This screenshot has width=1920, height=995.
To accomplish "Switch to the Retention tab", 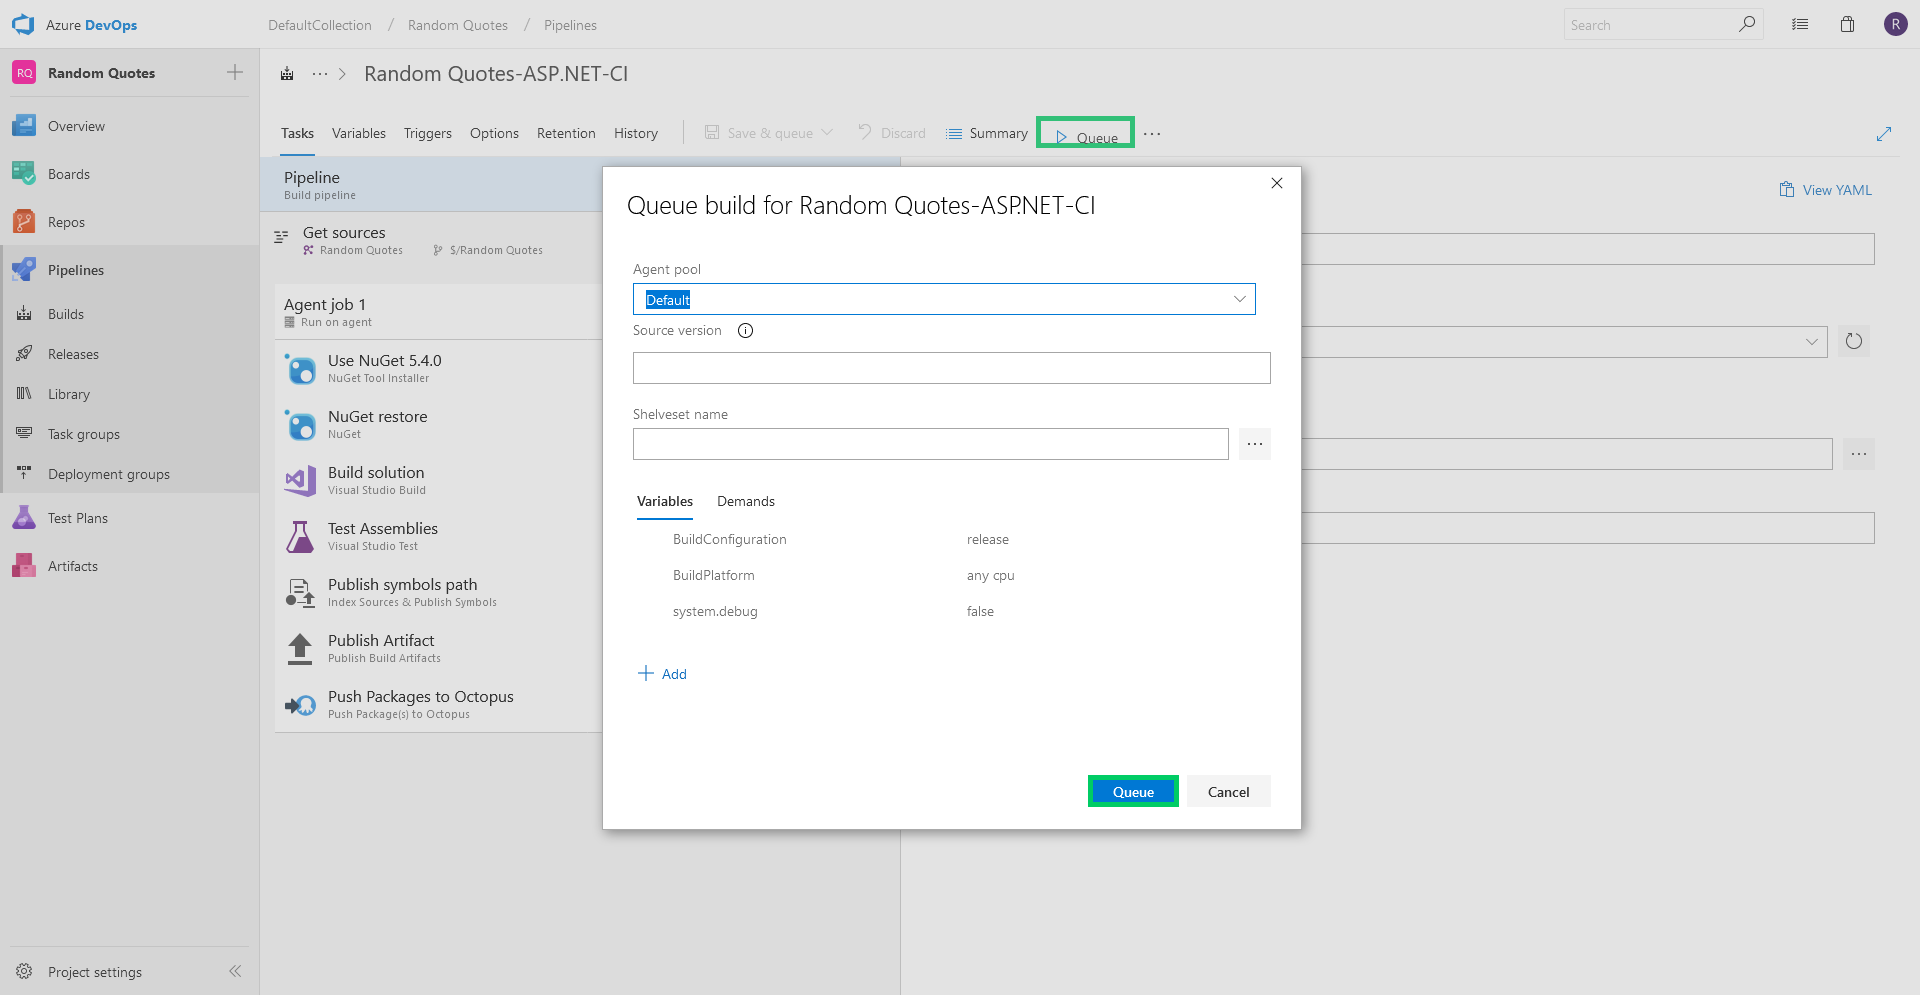I will point(566,133).
